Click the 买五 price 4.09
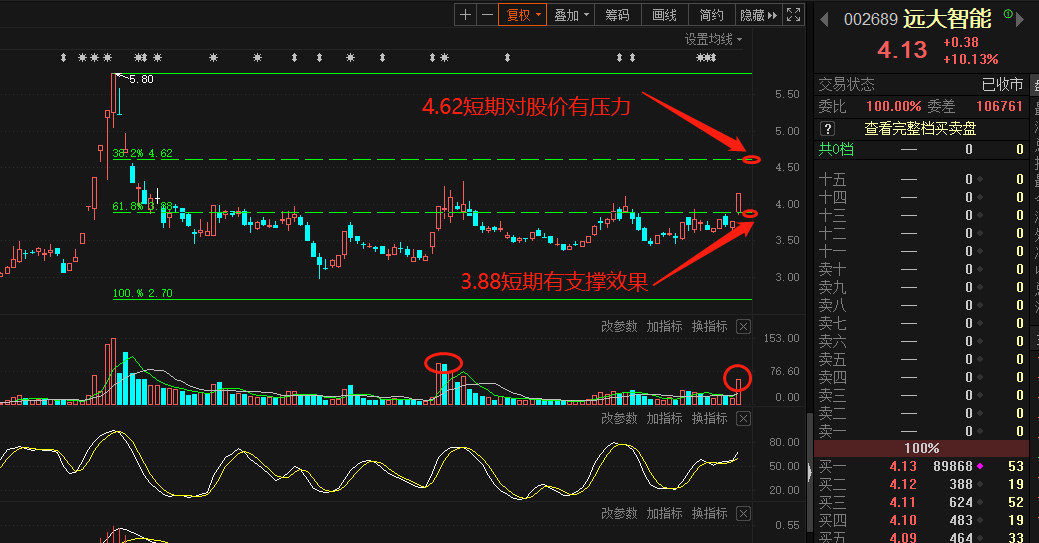The image size is (1039, 543). point(903,537)
